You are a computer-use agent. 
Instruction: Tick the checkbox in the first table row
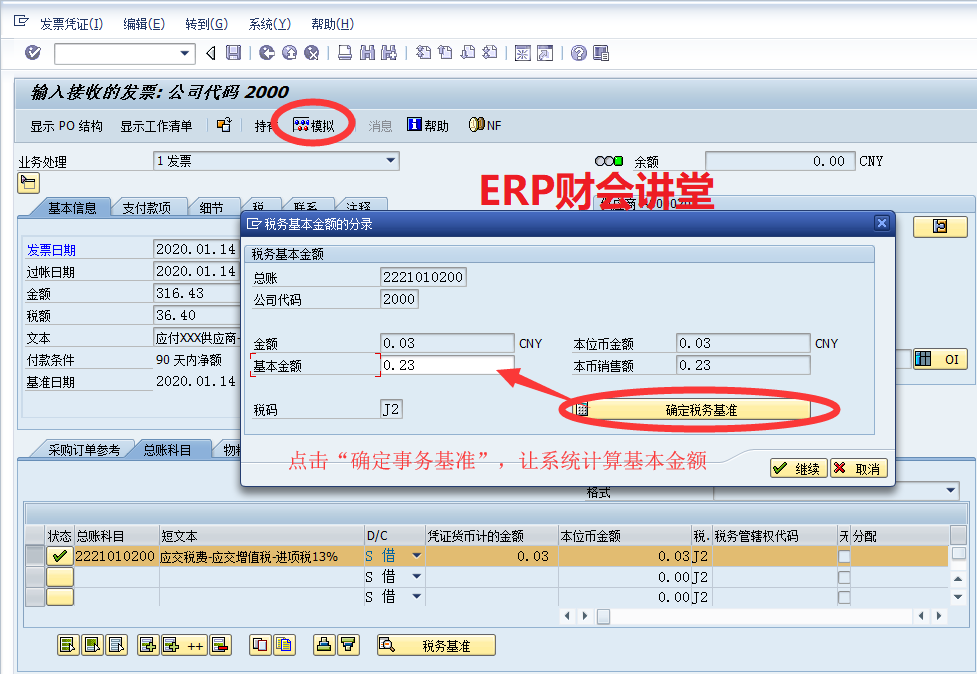coord(845,556)
